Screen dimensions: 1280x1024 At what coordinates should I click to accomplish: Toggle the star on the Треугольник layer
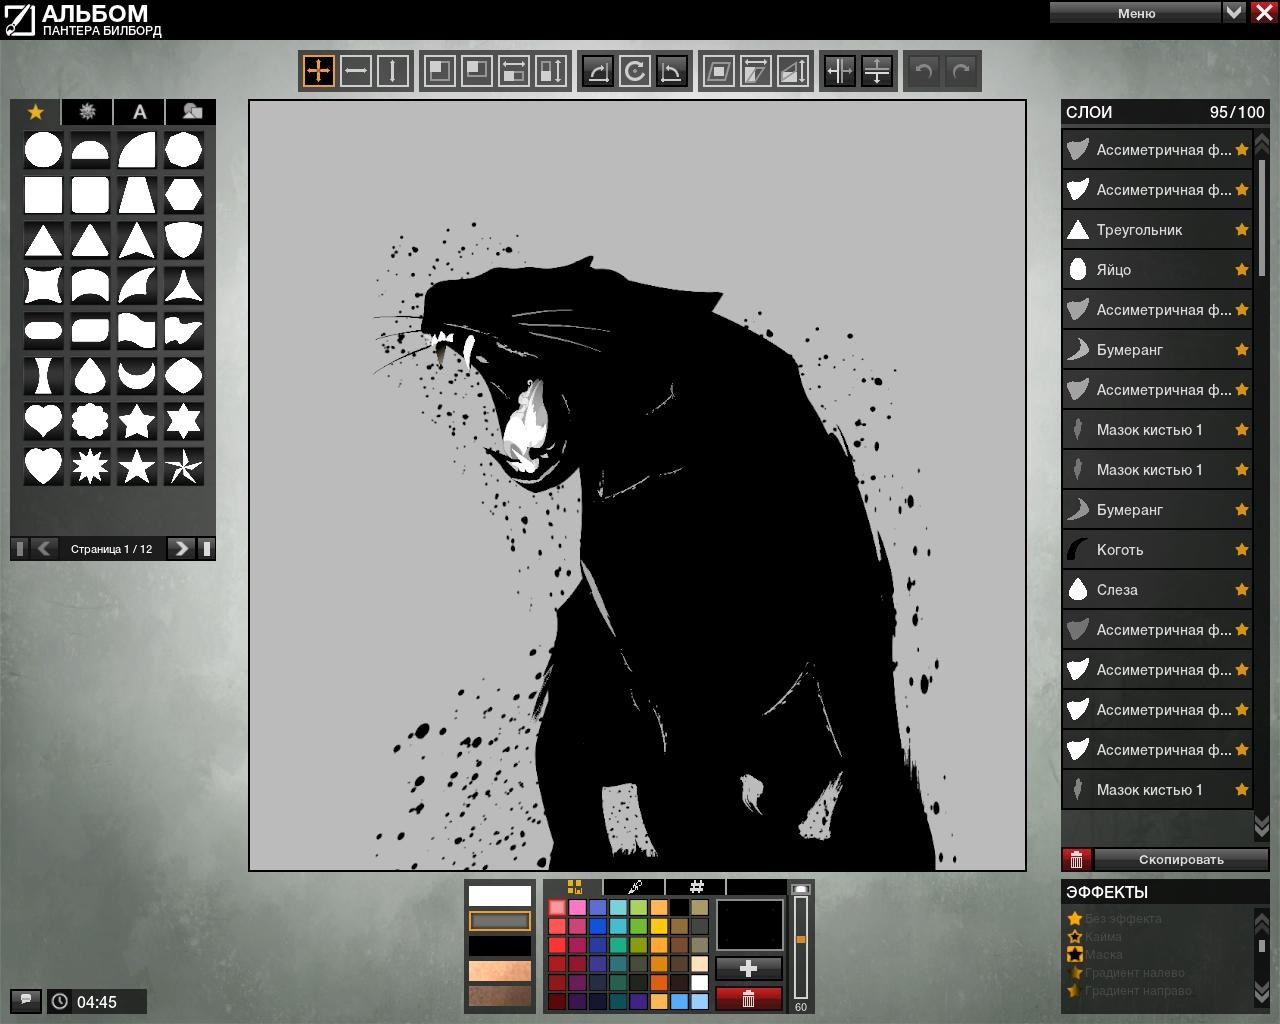pos(1242,230)
